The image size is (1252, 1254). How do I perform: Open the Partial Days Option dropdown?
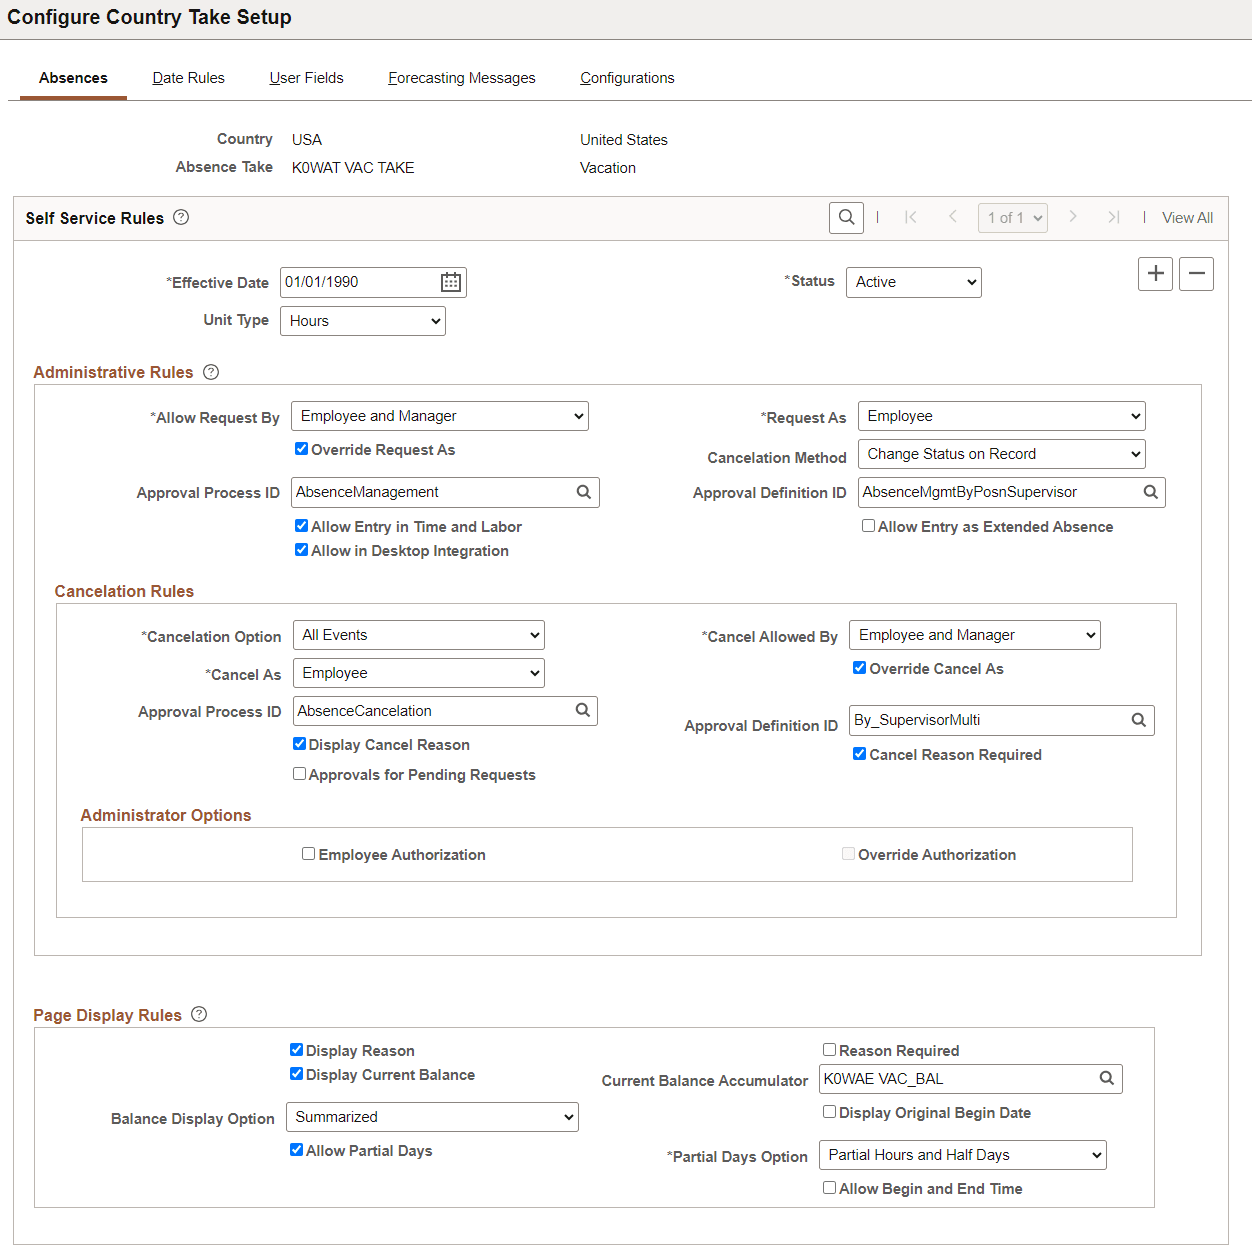[x=962, y=1154]
